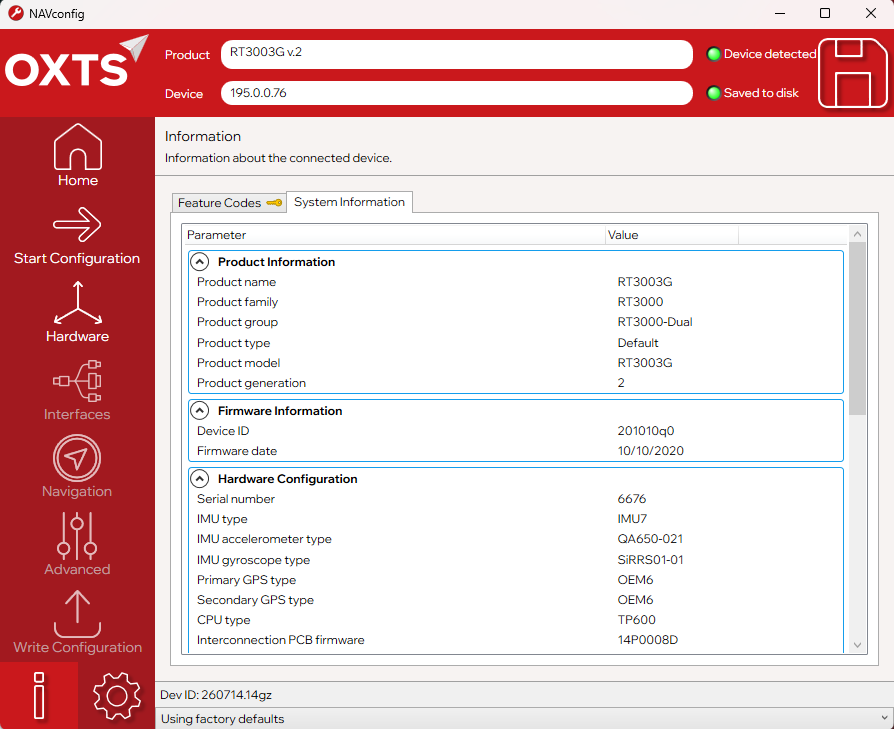This screenshot has height=729, width=894.
Task: Select the Secondary GPS type row
Action: pyautogui.click(x=515, y=600)
